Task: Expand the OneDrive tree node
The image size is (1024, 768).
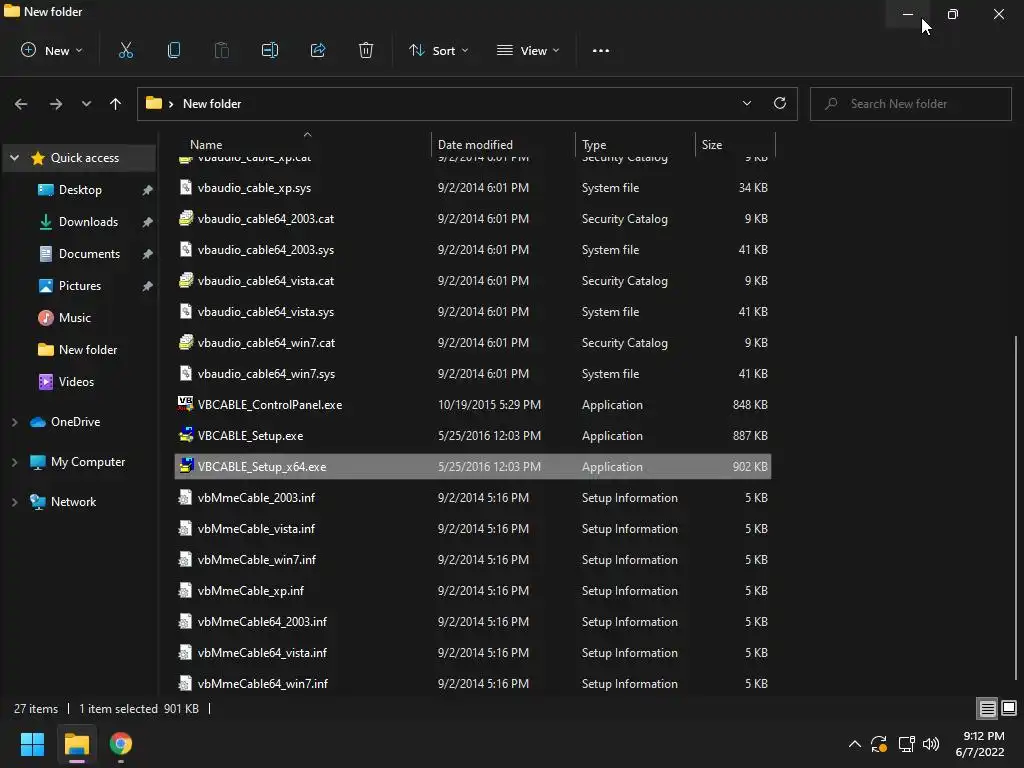Action: tap(14, 422)
